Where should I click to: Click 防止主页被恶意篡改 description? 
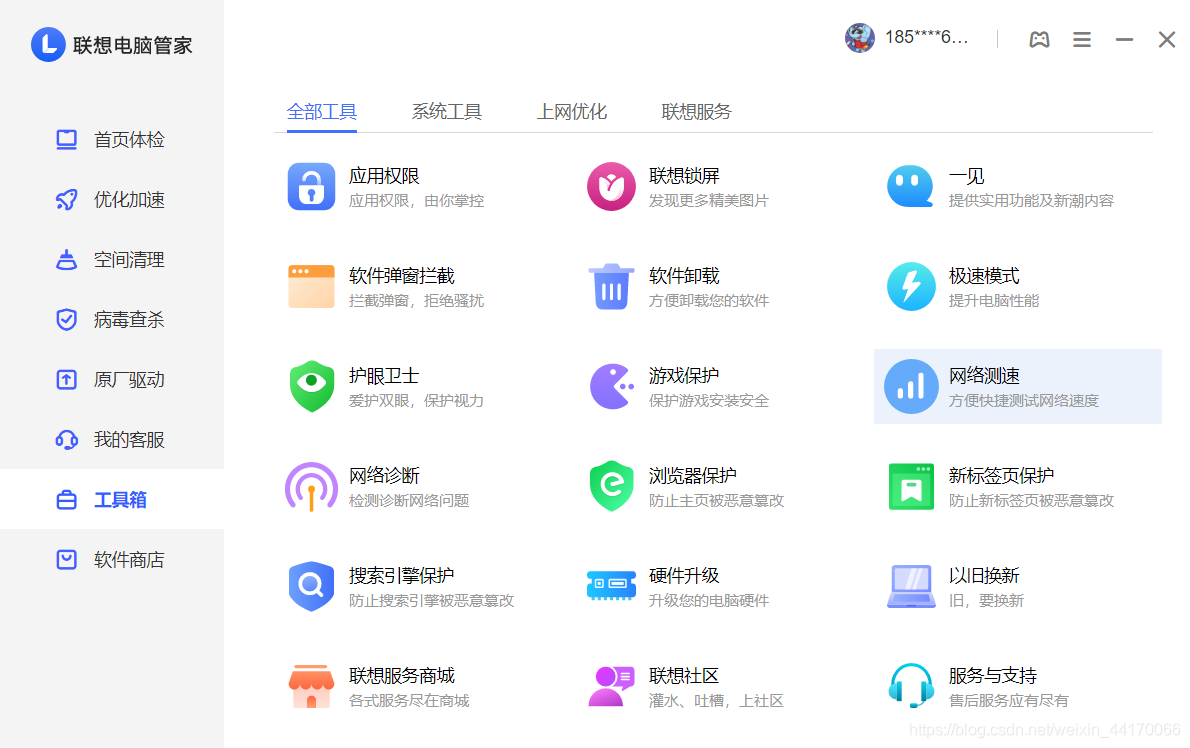[x=716, y=501]
